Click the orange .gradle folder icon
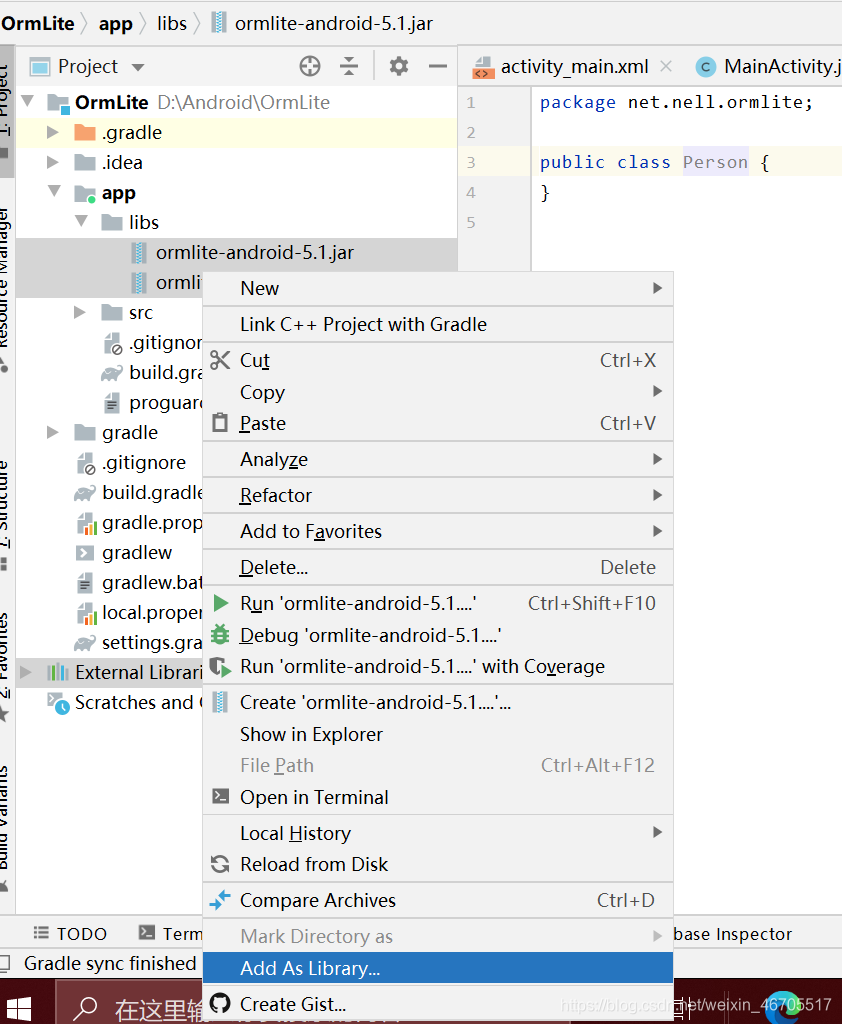Image resolution: width=842 pixels, height=1024 pixels. [85, 133]
